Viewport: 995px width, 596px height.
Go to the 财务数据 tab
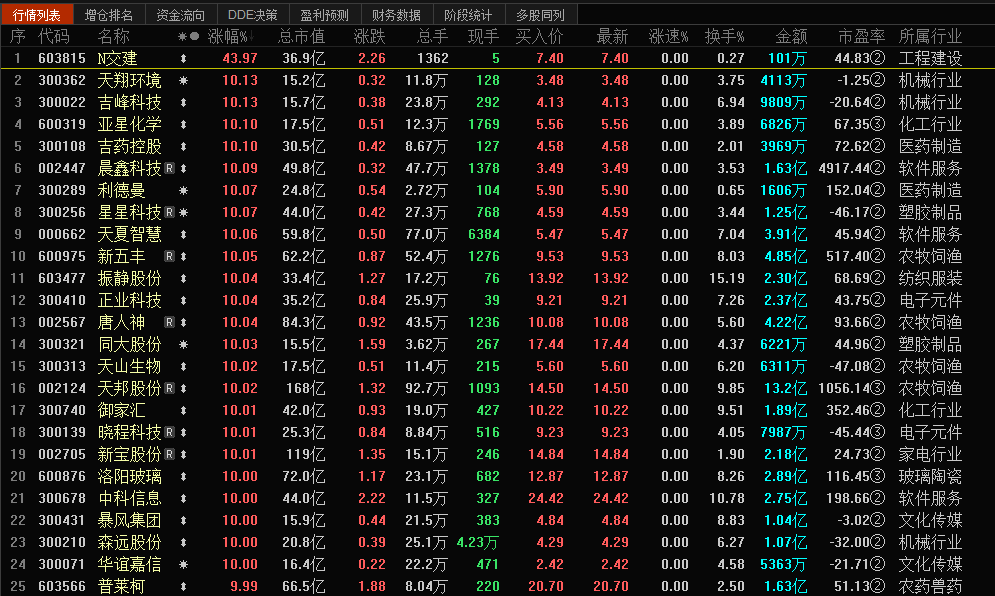(x=395, y=15)
